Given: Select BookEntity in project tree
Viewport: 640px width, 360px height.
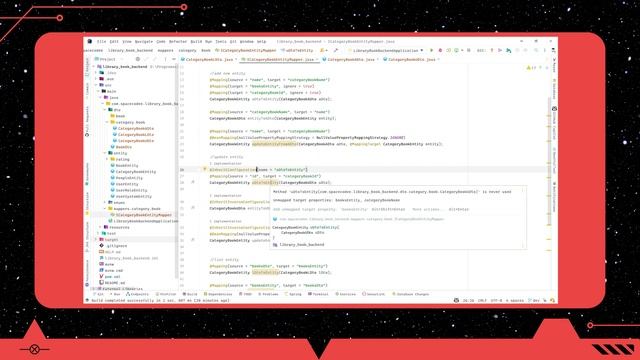Looking at the screenshot, I should tap(124, 165).
